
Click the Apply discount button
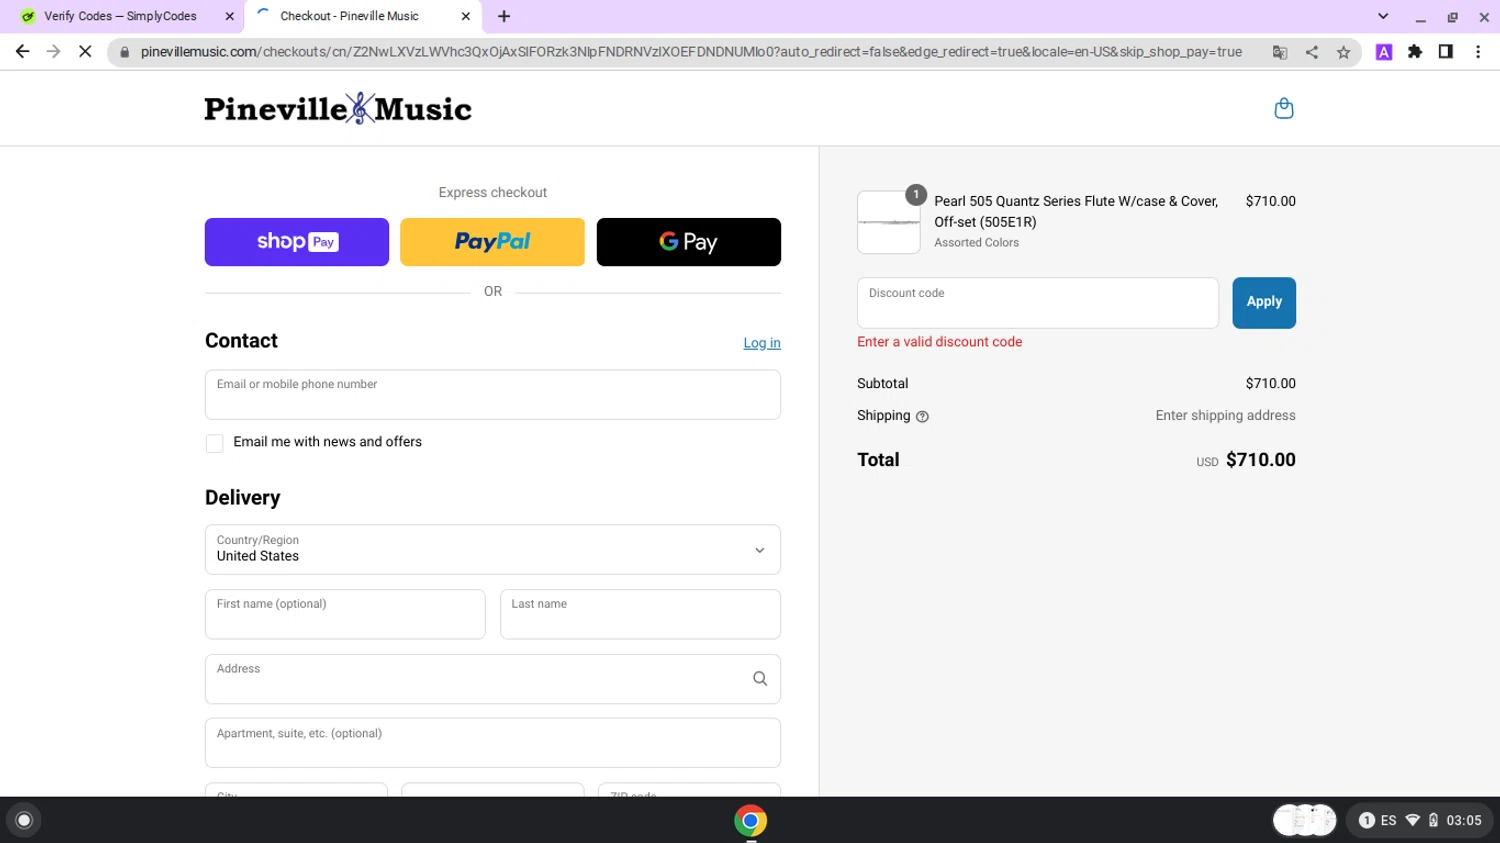[x=1264, y=303]
